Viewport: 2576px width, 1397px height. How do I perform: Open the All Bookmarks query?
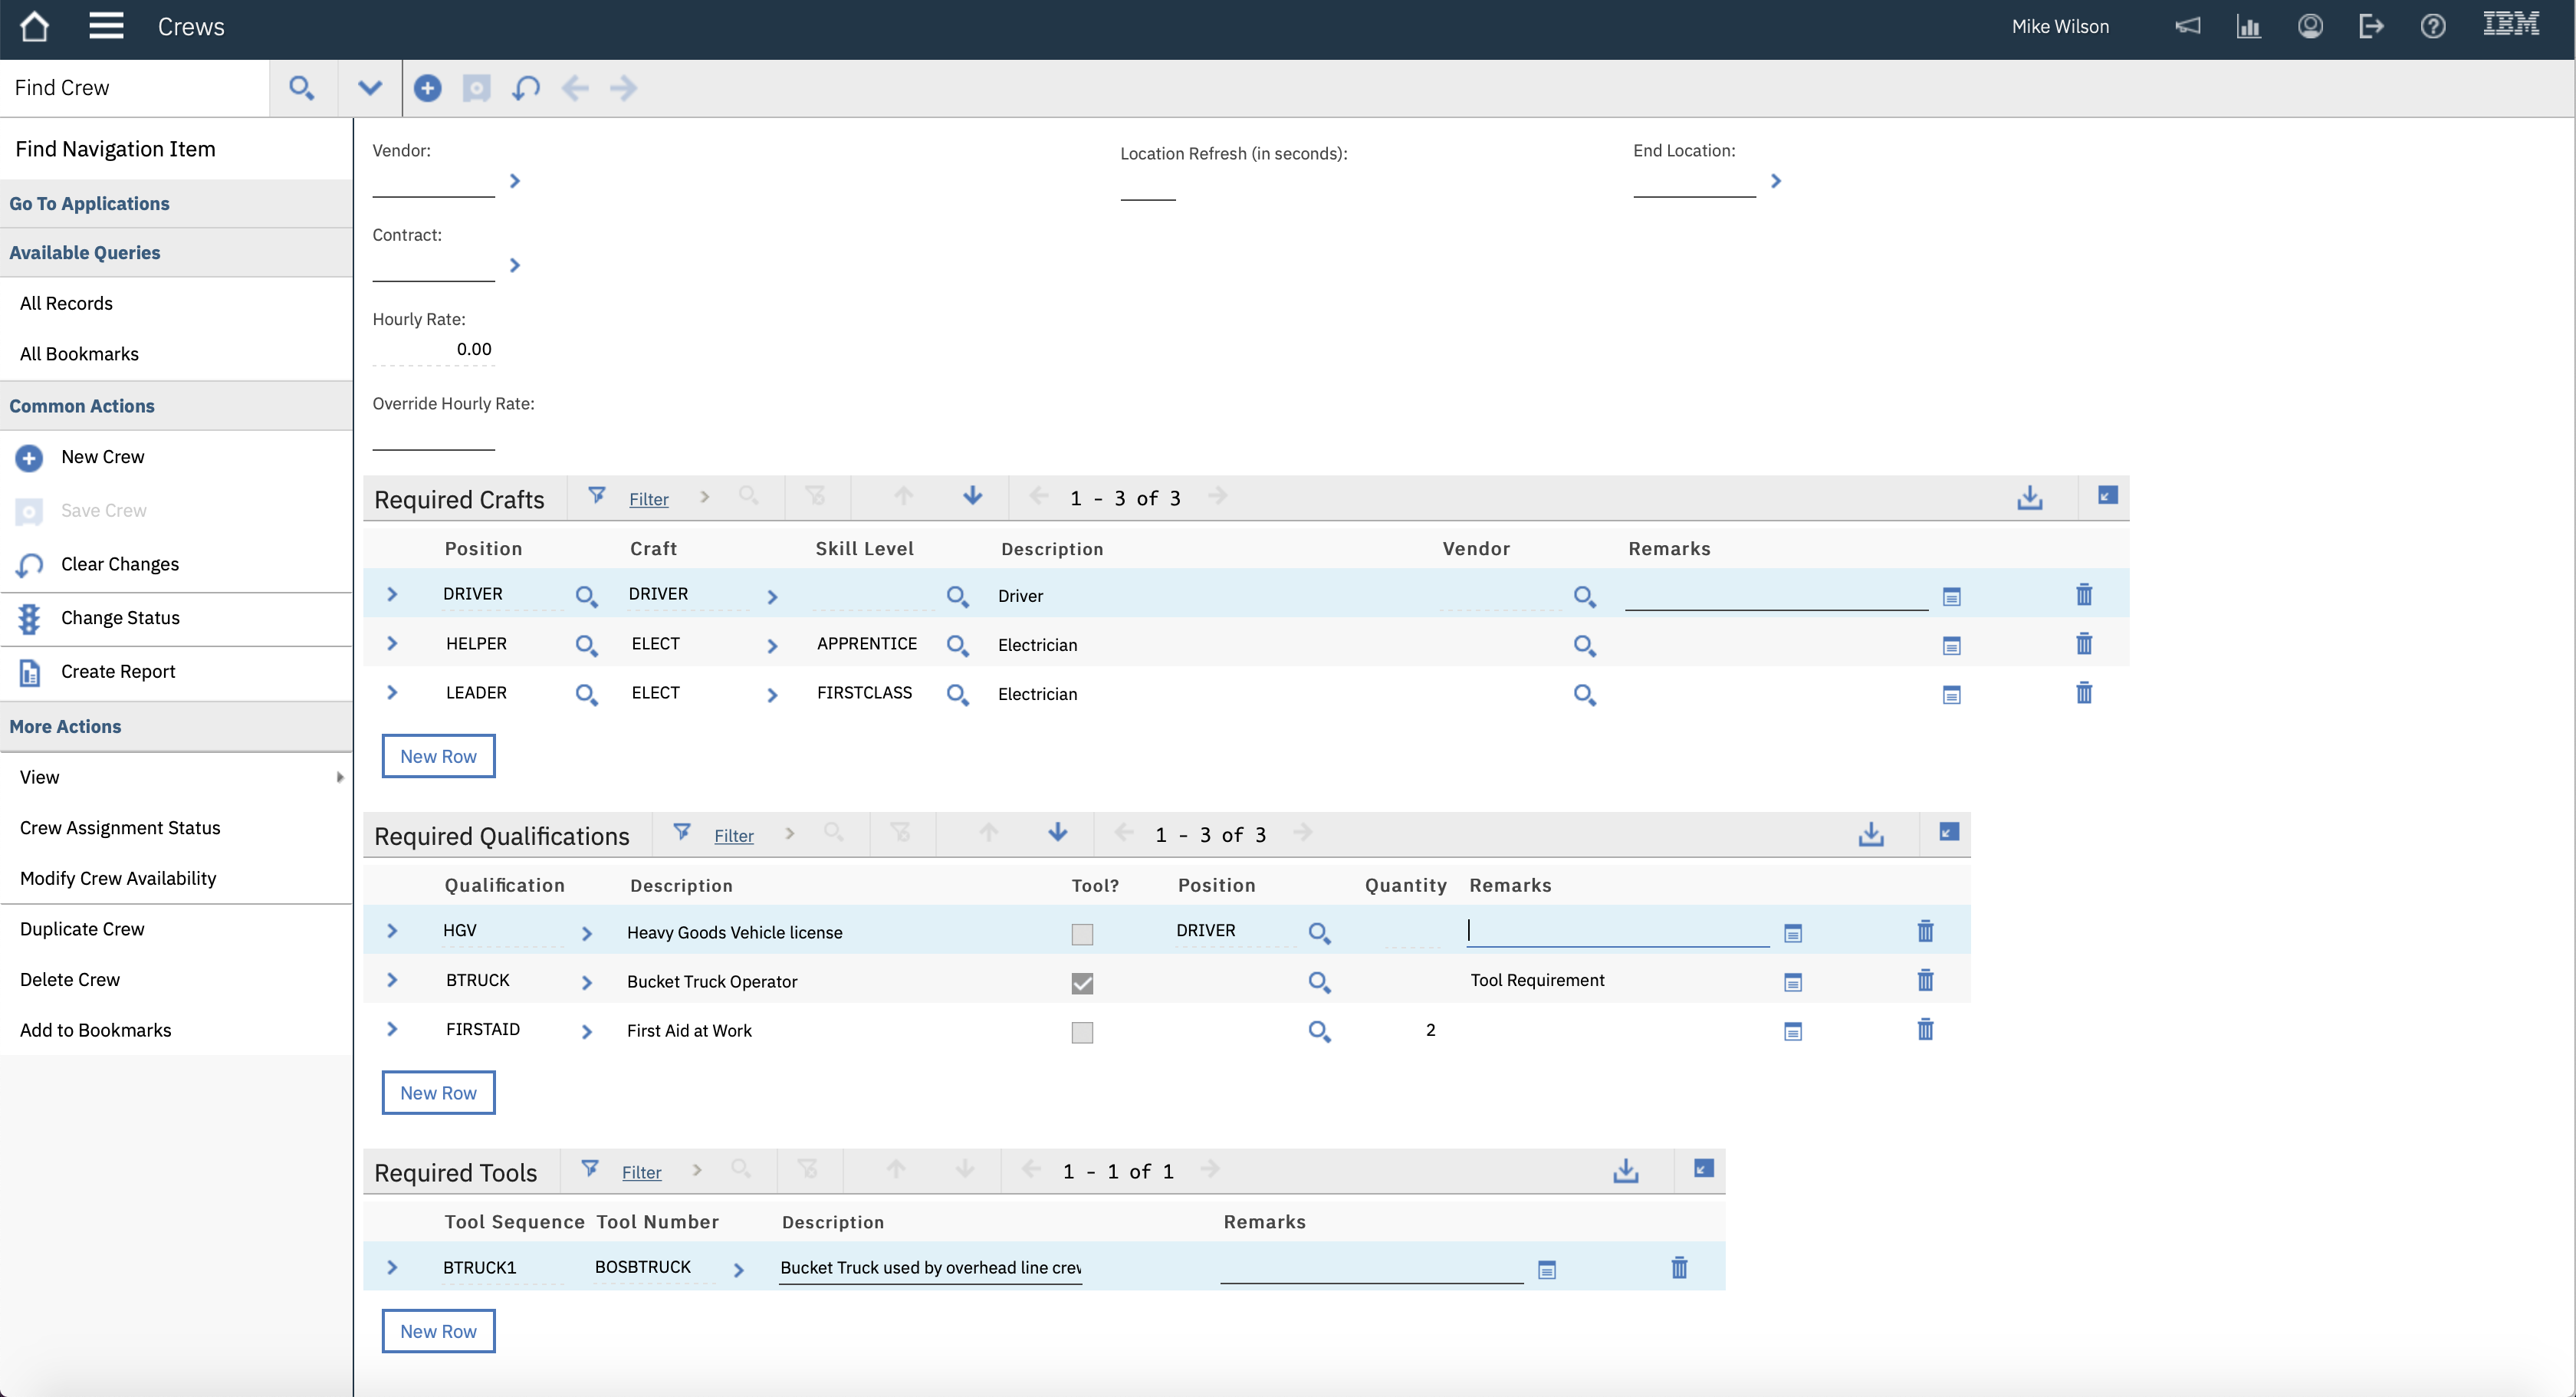[x=79, y=354]
